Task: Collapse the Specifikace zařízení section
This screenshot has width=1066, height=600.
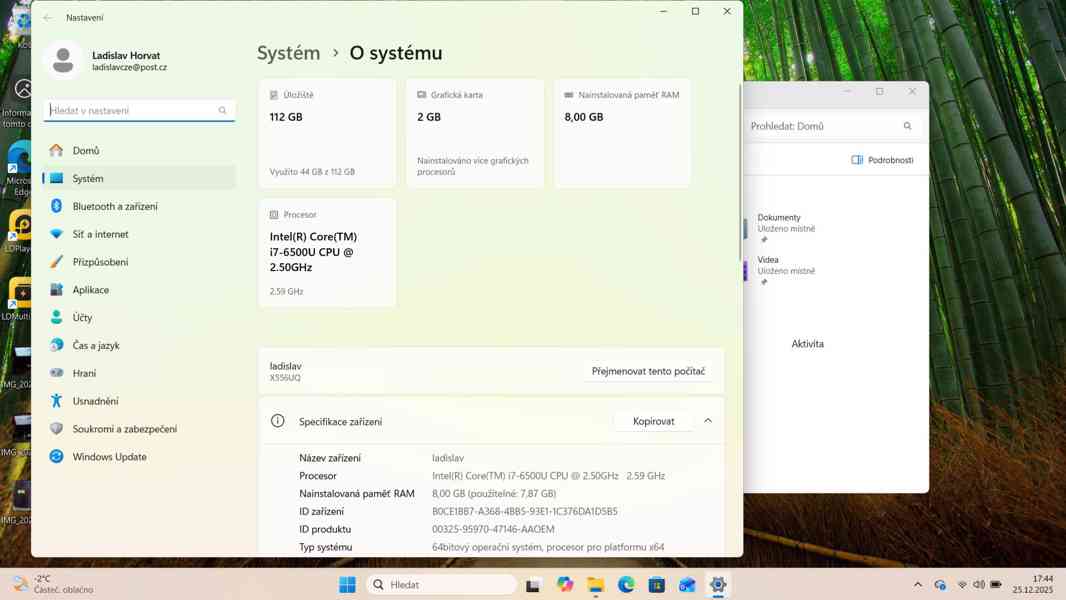Action: click(708, 421)
